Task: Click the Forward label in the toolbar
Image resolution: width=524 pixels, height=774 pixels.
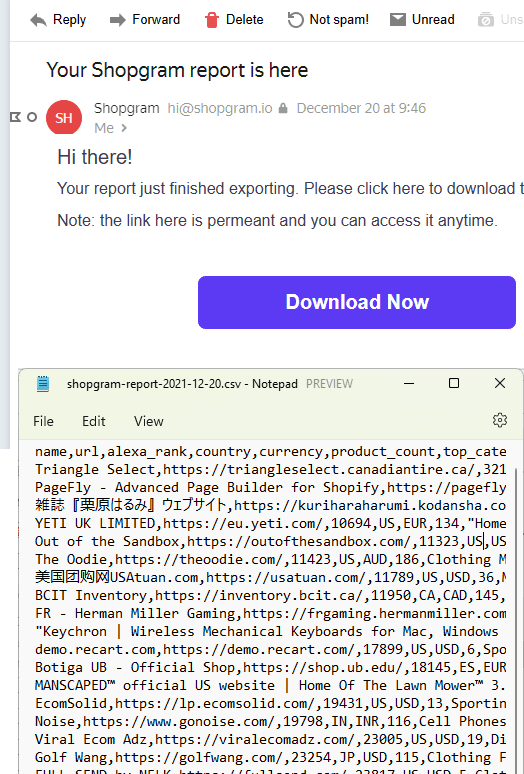Action: point(156,20)
